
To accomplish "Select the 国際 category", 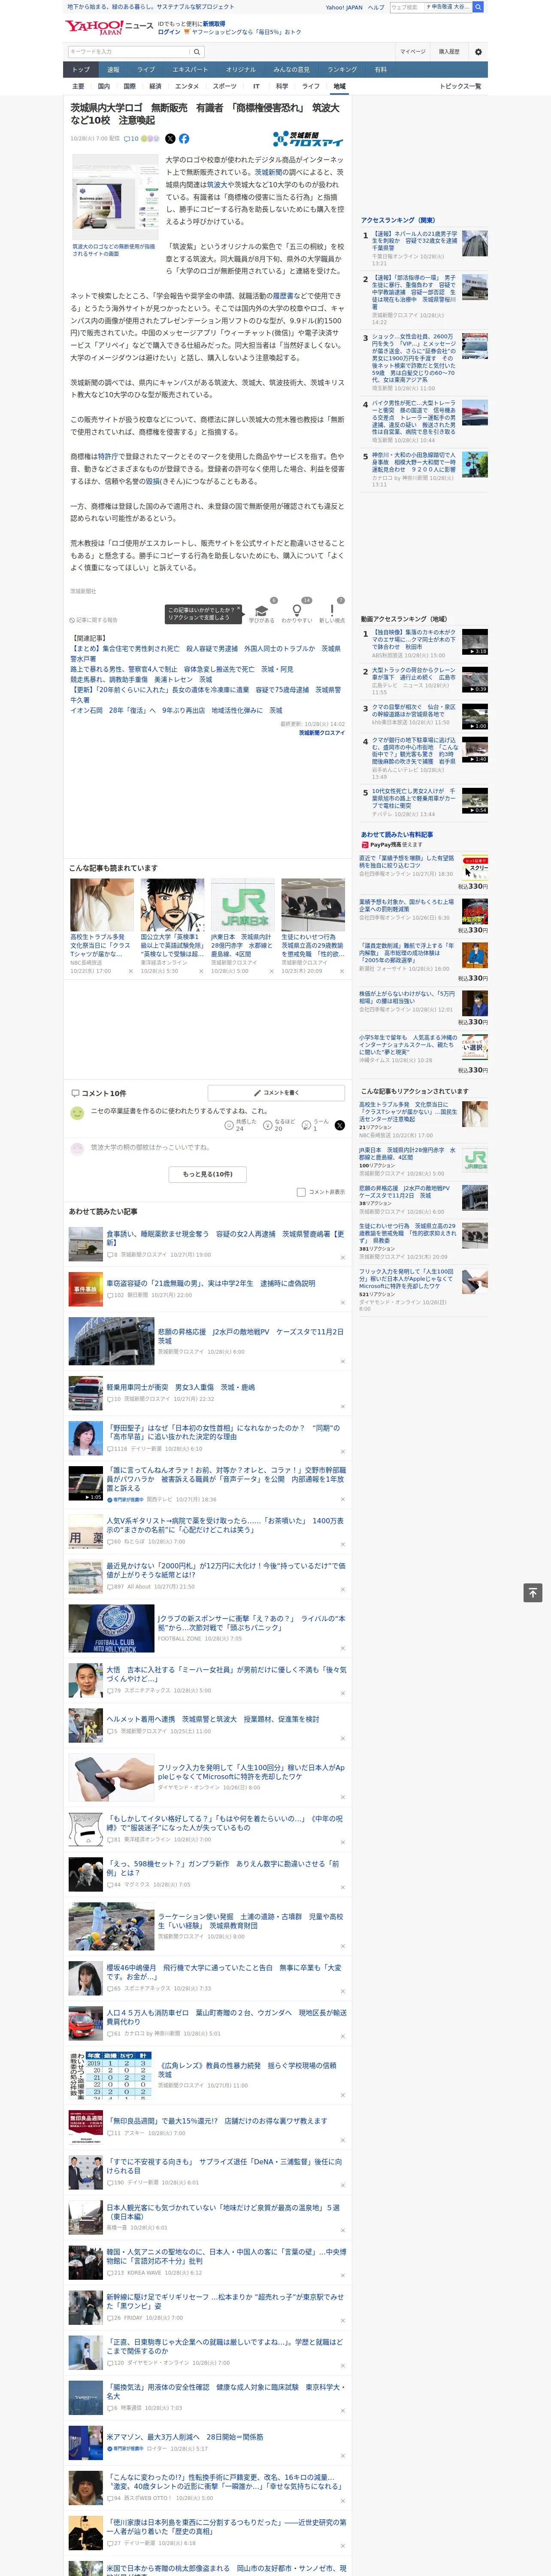I will pyautogui.click(x=129, y=86).
